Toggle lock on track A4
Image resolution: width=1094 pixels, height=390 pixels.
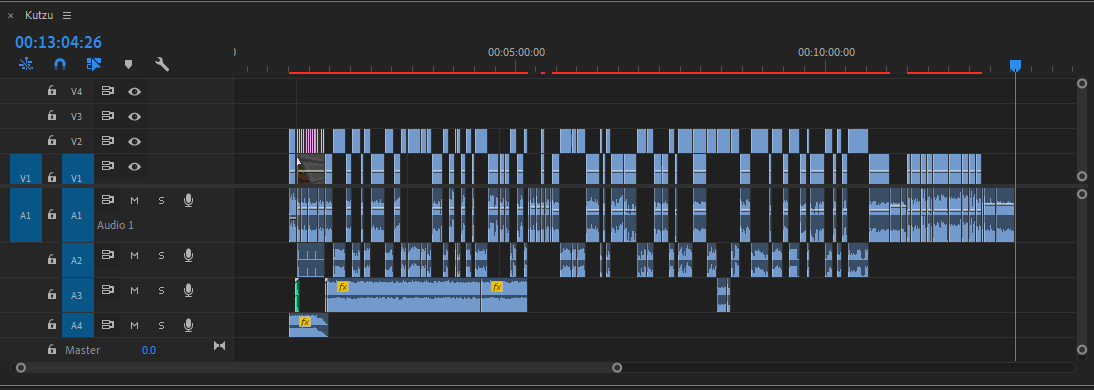tap(52, 324)
